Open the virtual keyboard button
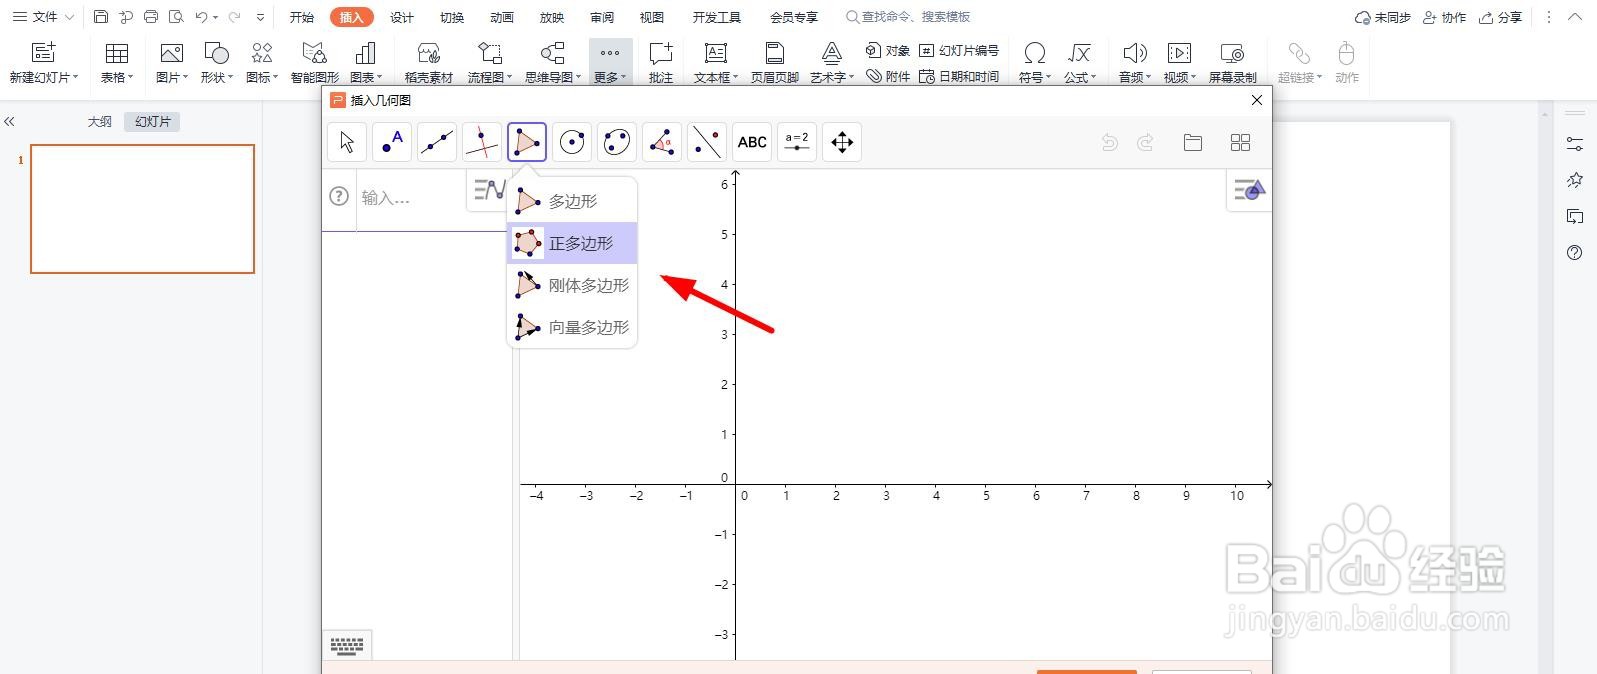Image resolution: width=1597 pixels, height=674 pixels. click(x=347, y=646)
